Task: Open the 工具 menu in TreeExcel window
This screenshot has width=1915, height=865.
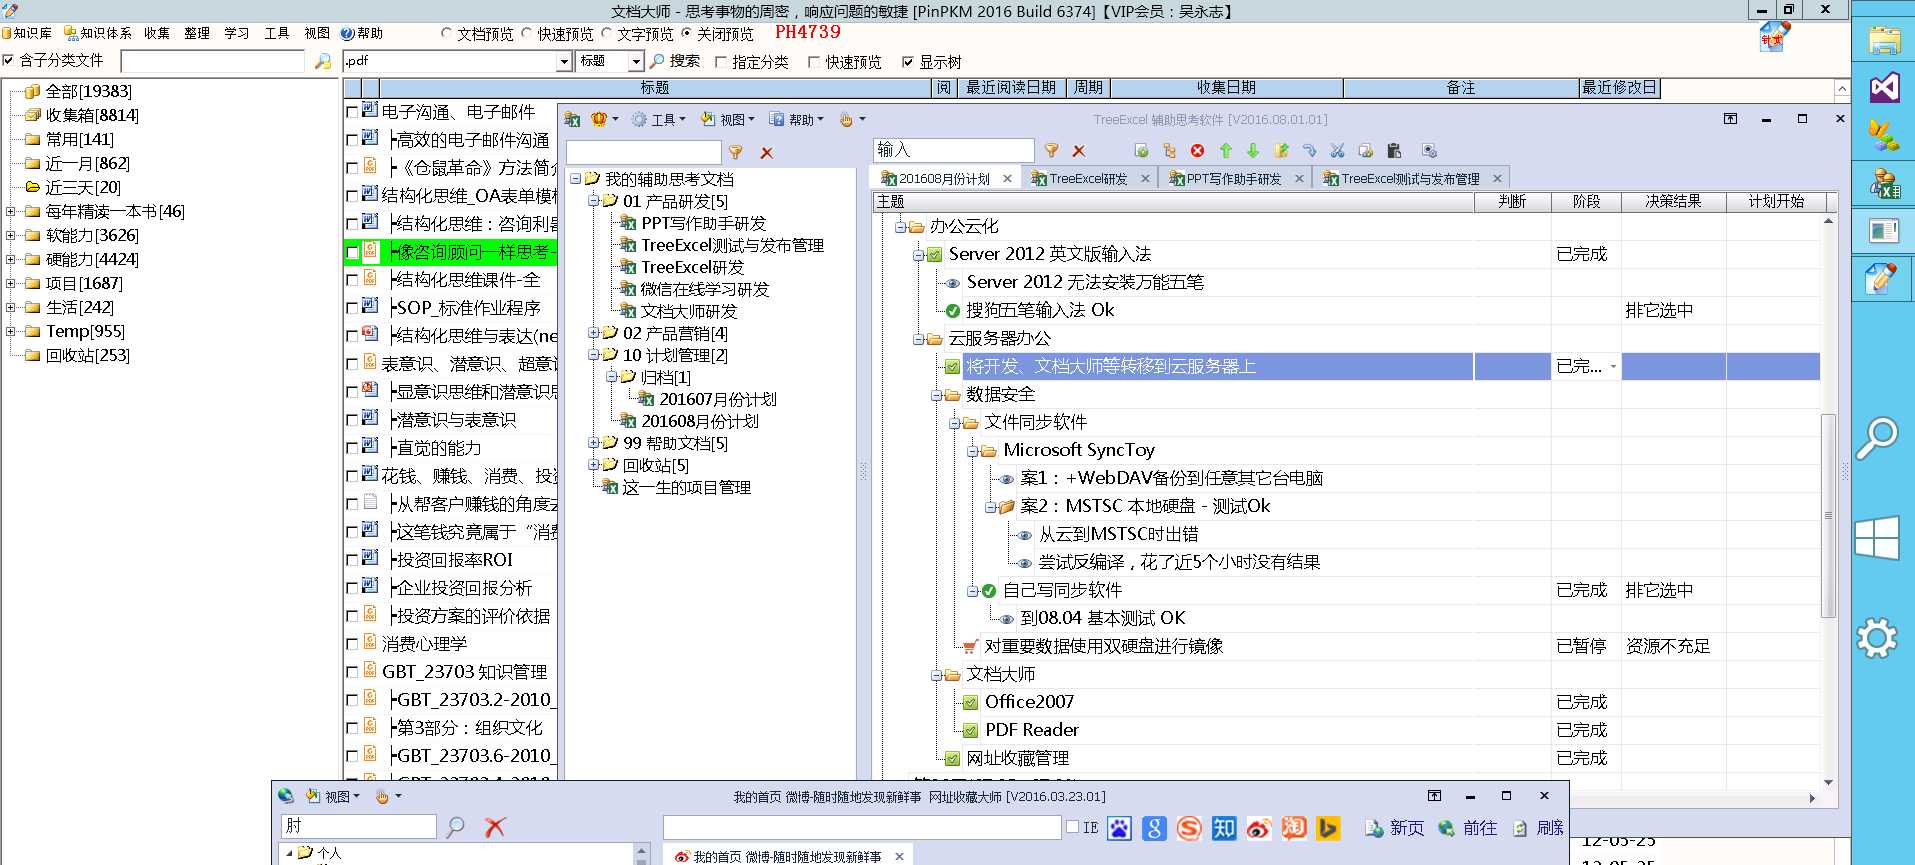Action: 659,120
